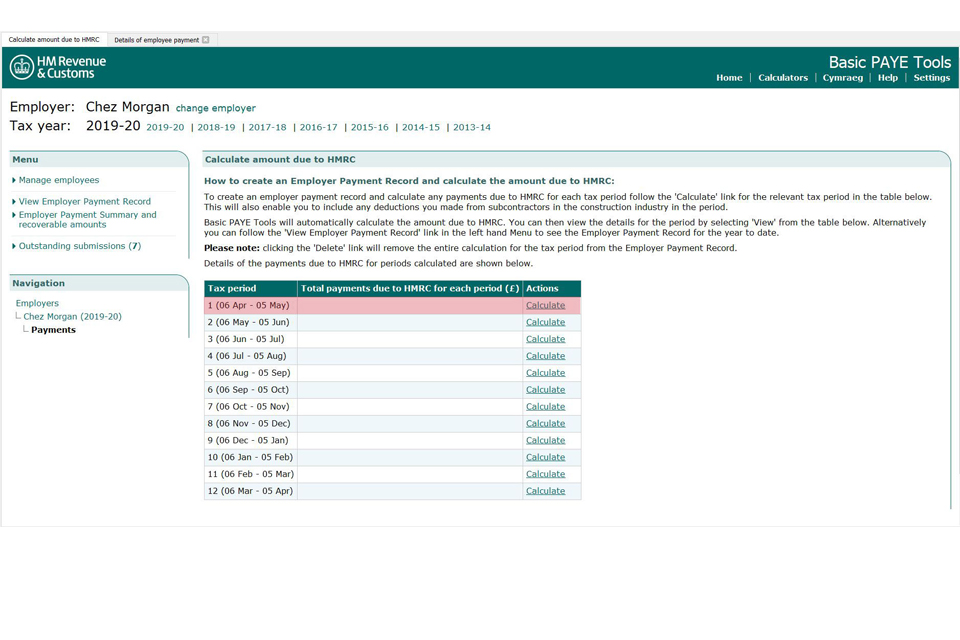Image resolution: width=960 pixels, height=640 pixels.
Task: Click the 'Actions' column header
Action: coord(552,288)
